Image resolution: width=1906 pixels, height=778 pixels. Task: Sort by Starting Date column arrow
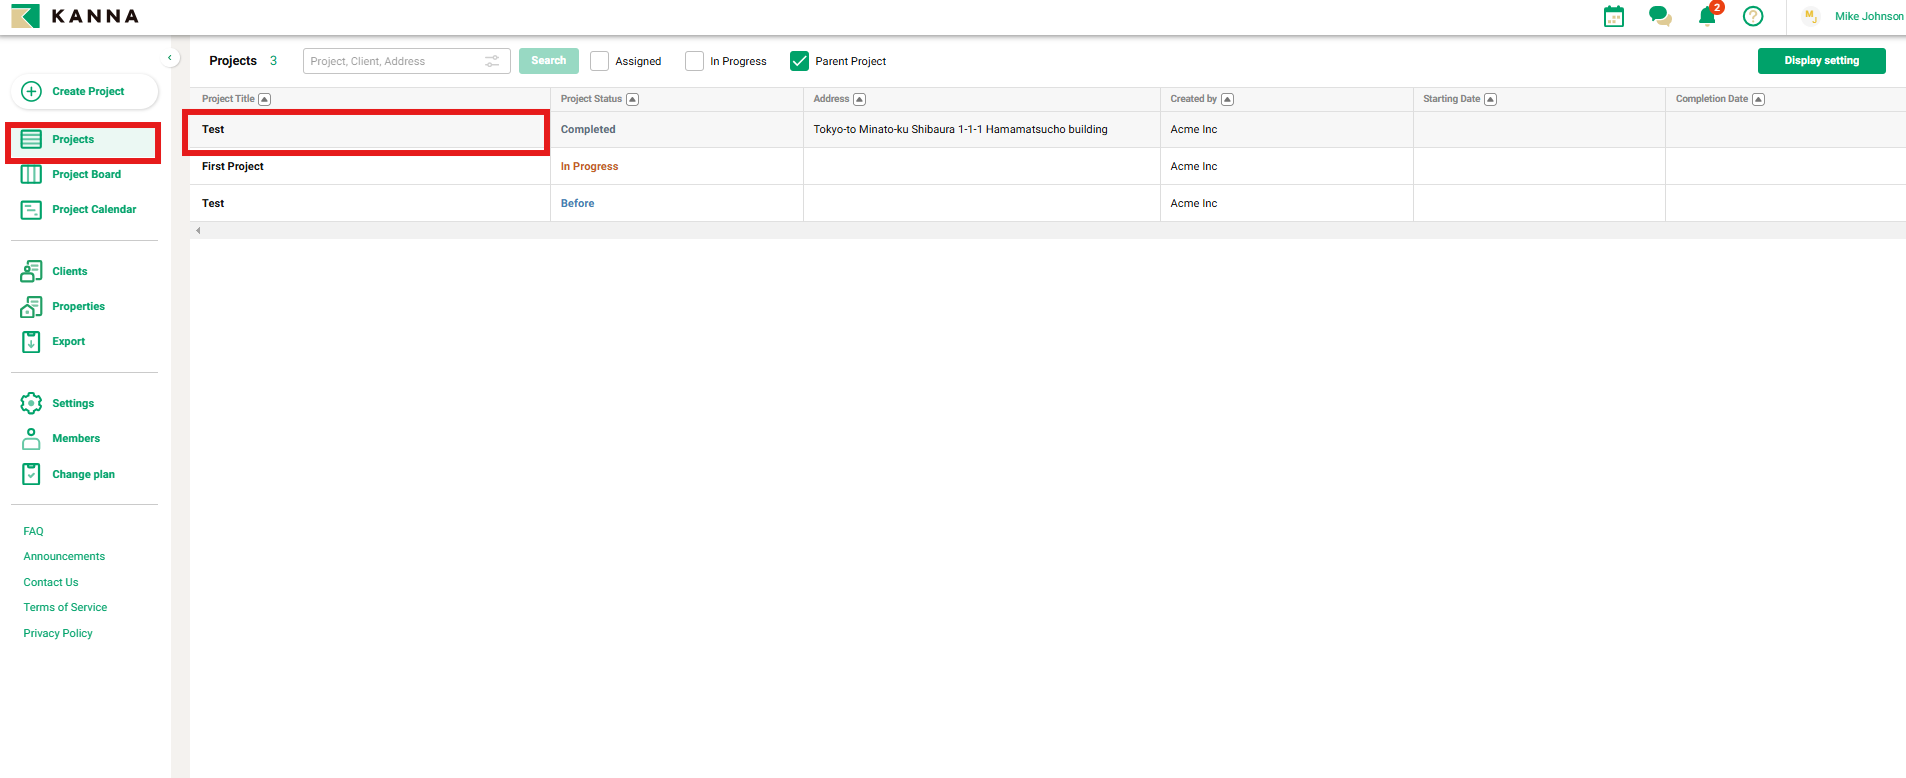click(x=1490, y=99)
